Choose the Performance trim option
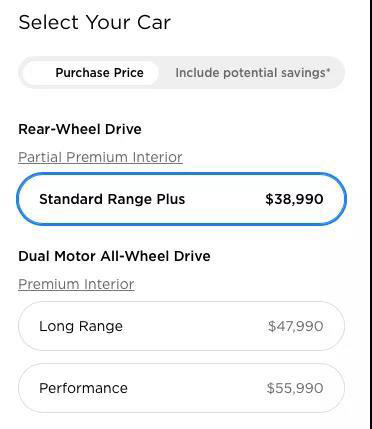The height and width of the screenshot is (429, 372). point(181,388)
